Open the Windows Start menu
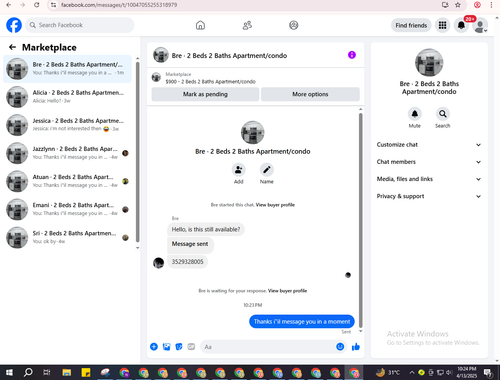500x380 pixels. click(9, 372)
